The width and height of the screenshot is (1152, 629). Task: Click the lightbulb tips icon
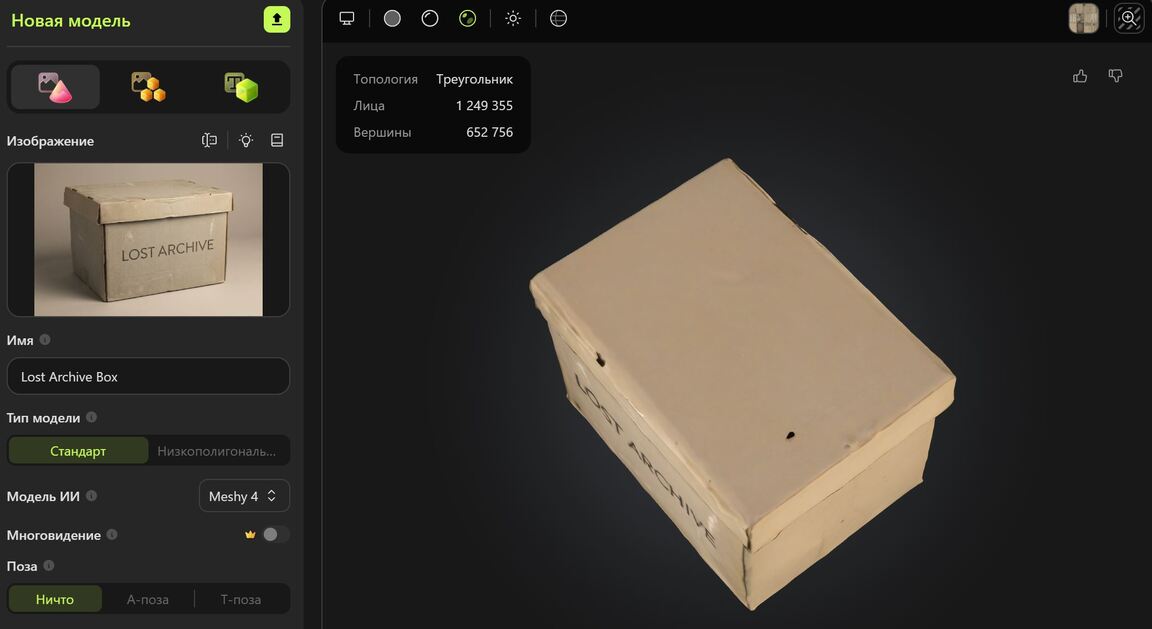click(246, 140)
